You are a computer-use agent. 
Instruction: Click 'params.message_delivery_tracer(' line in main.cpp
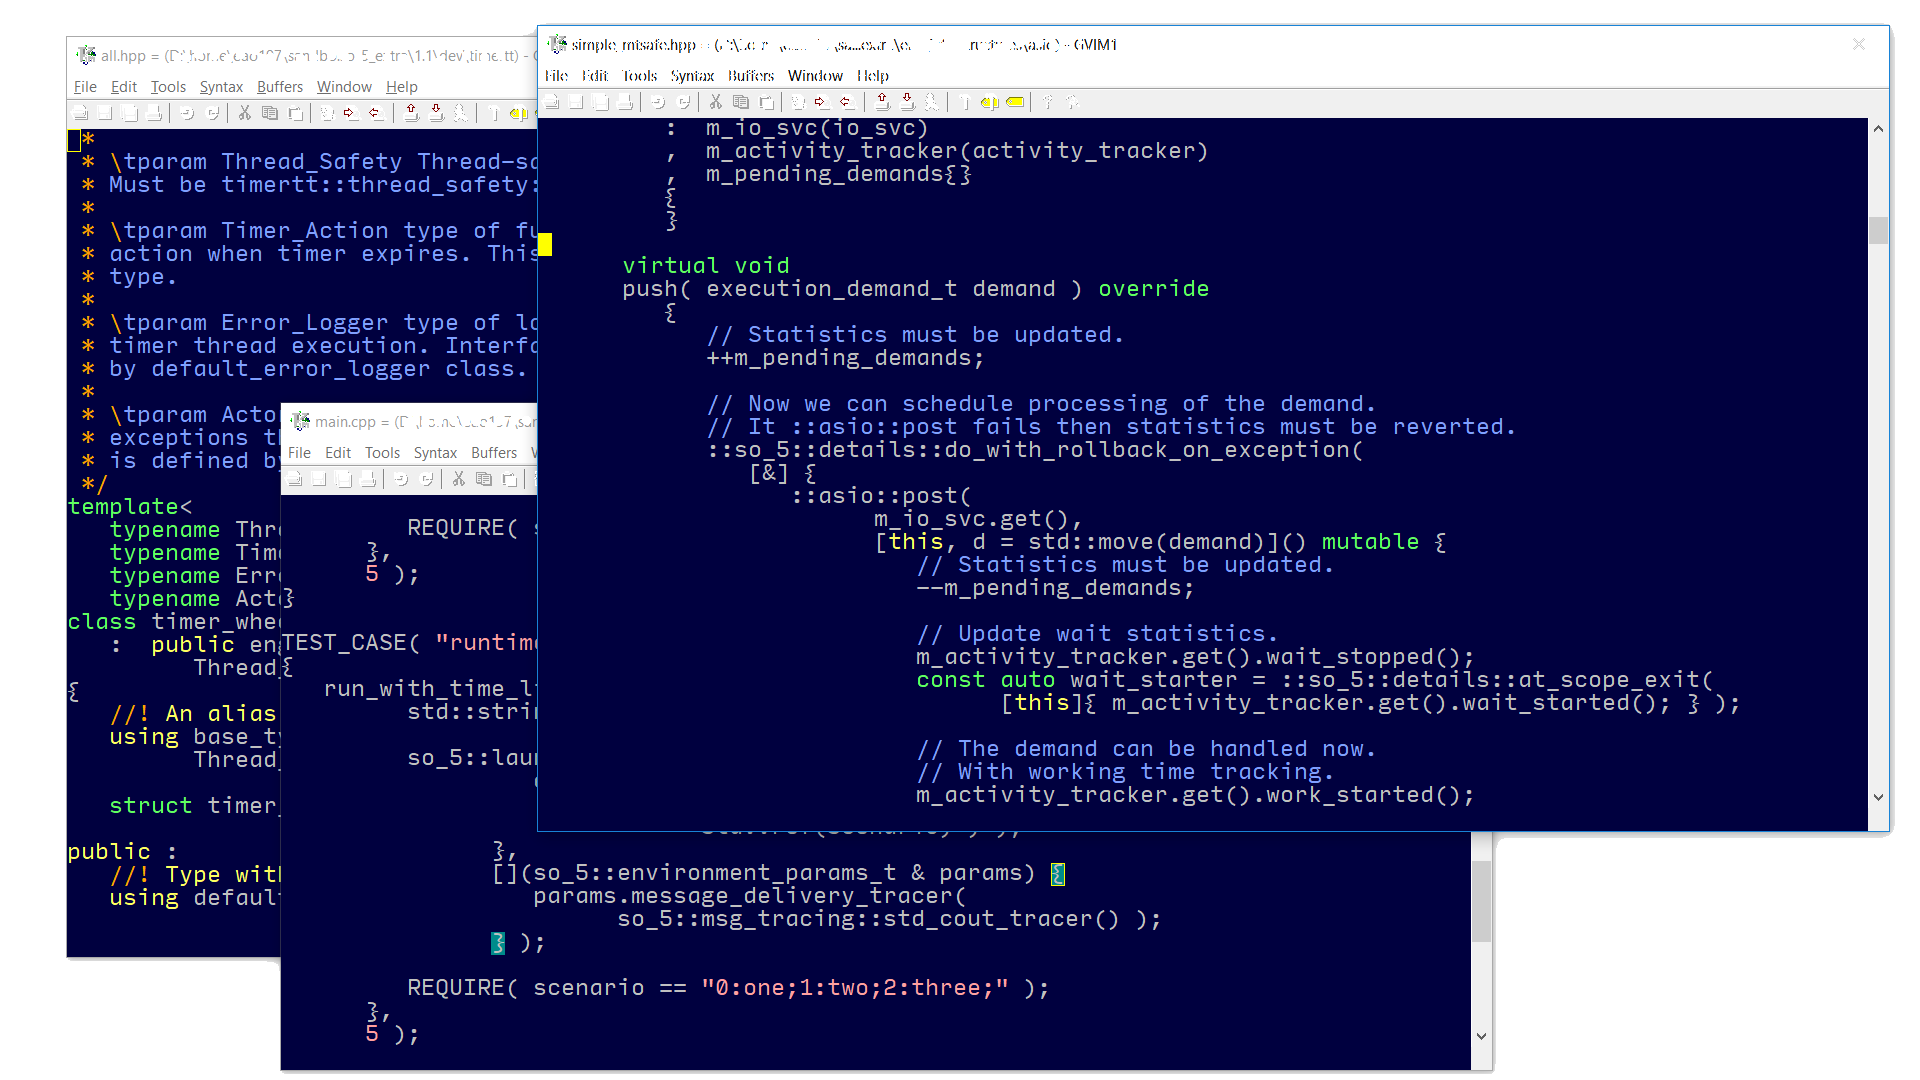[x=750, y=896]
